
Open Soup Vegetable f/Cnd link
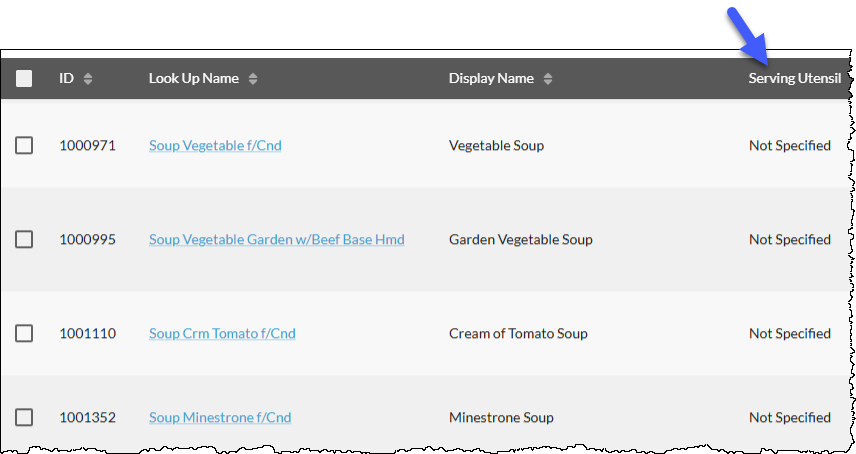215,146
